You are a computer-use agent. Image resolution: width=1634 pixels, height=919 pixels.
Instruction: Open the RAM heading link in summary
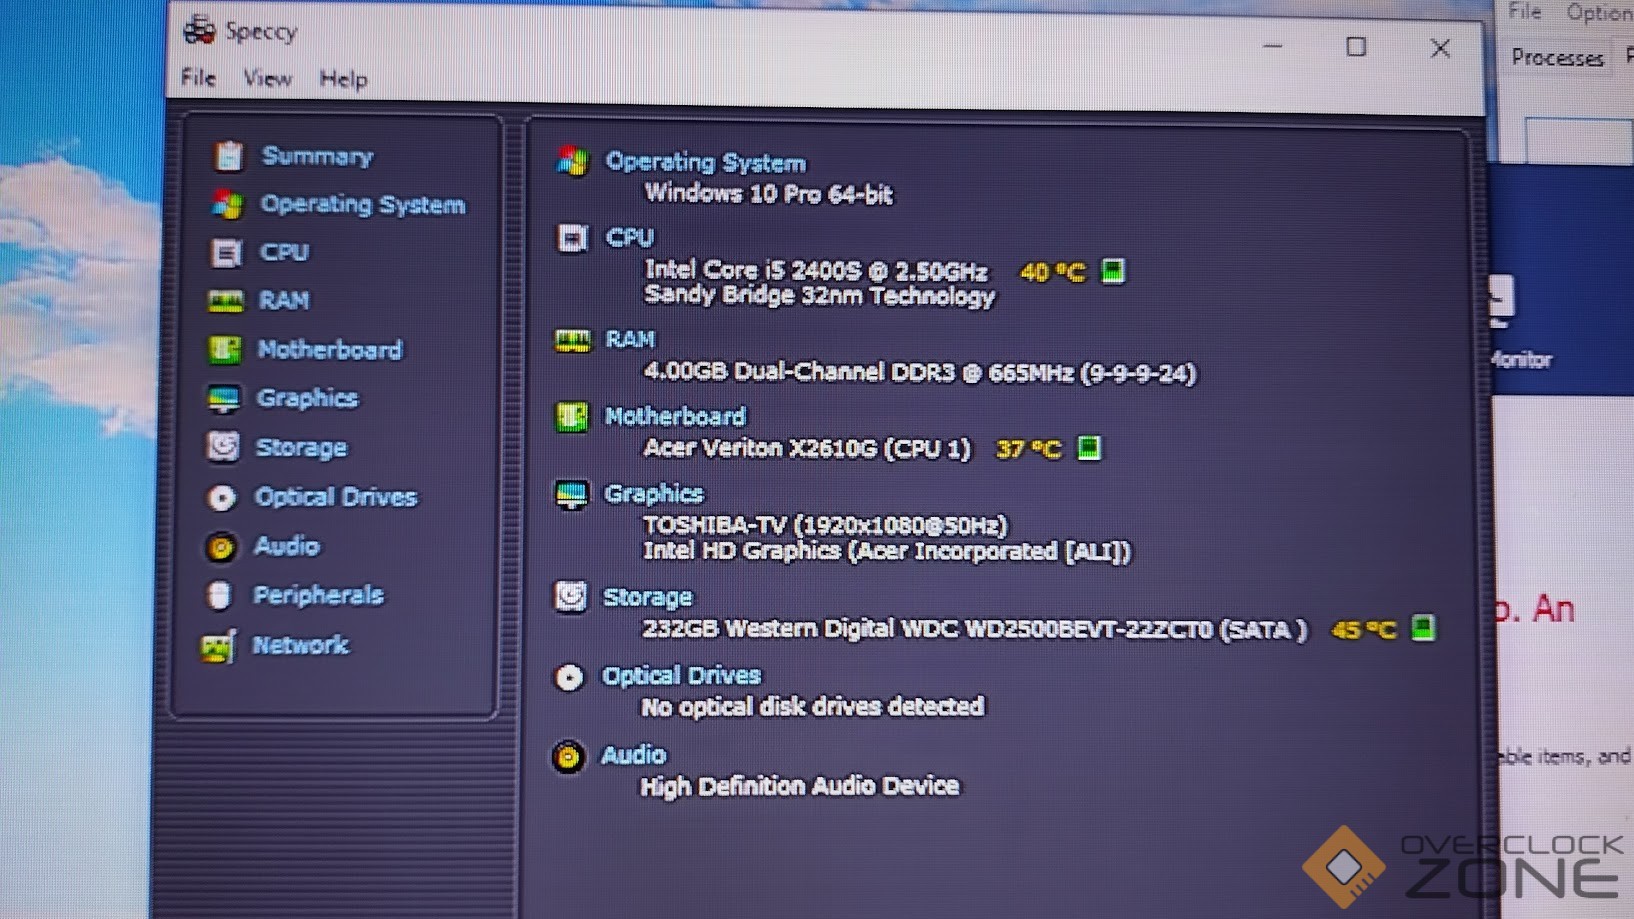coord(630,340)
